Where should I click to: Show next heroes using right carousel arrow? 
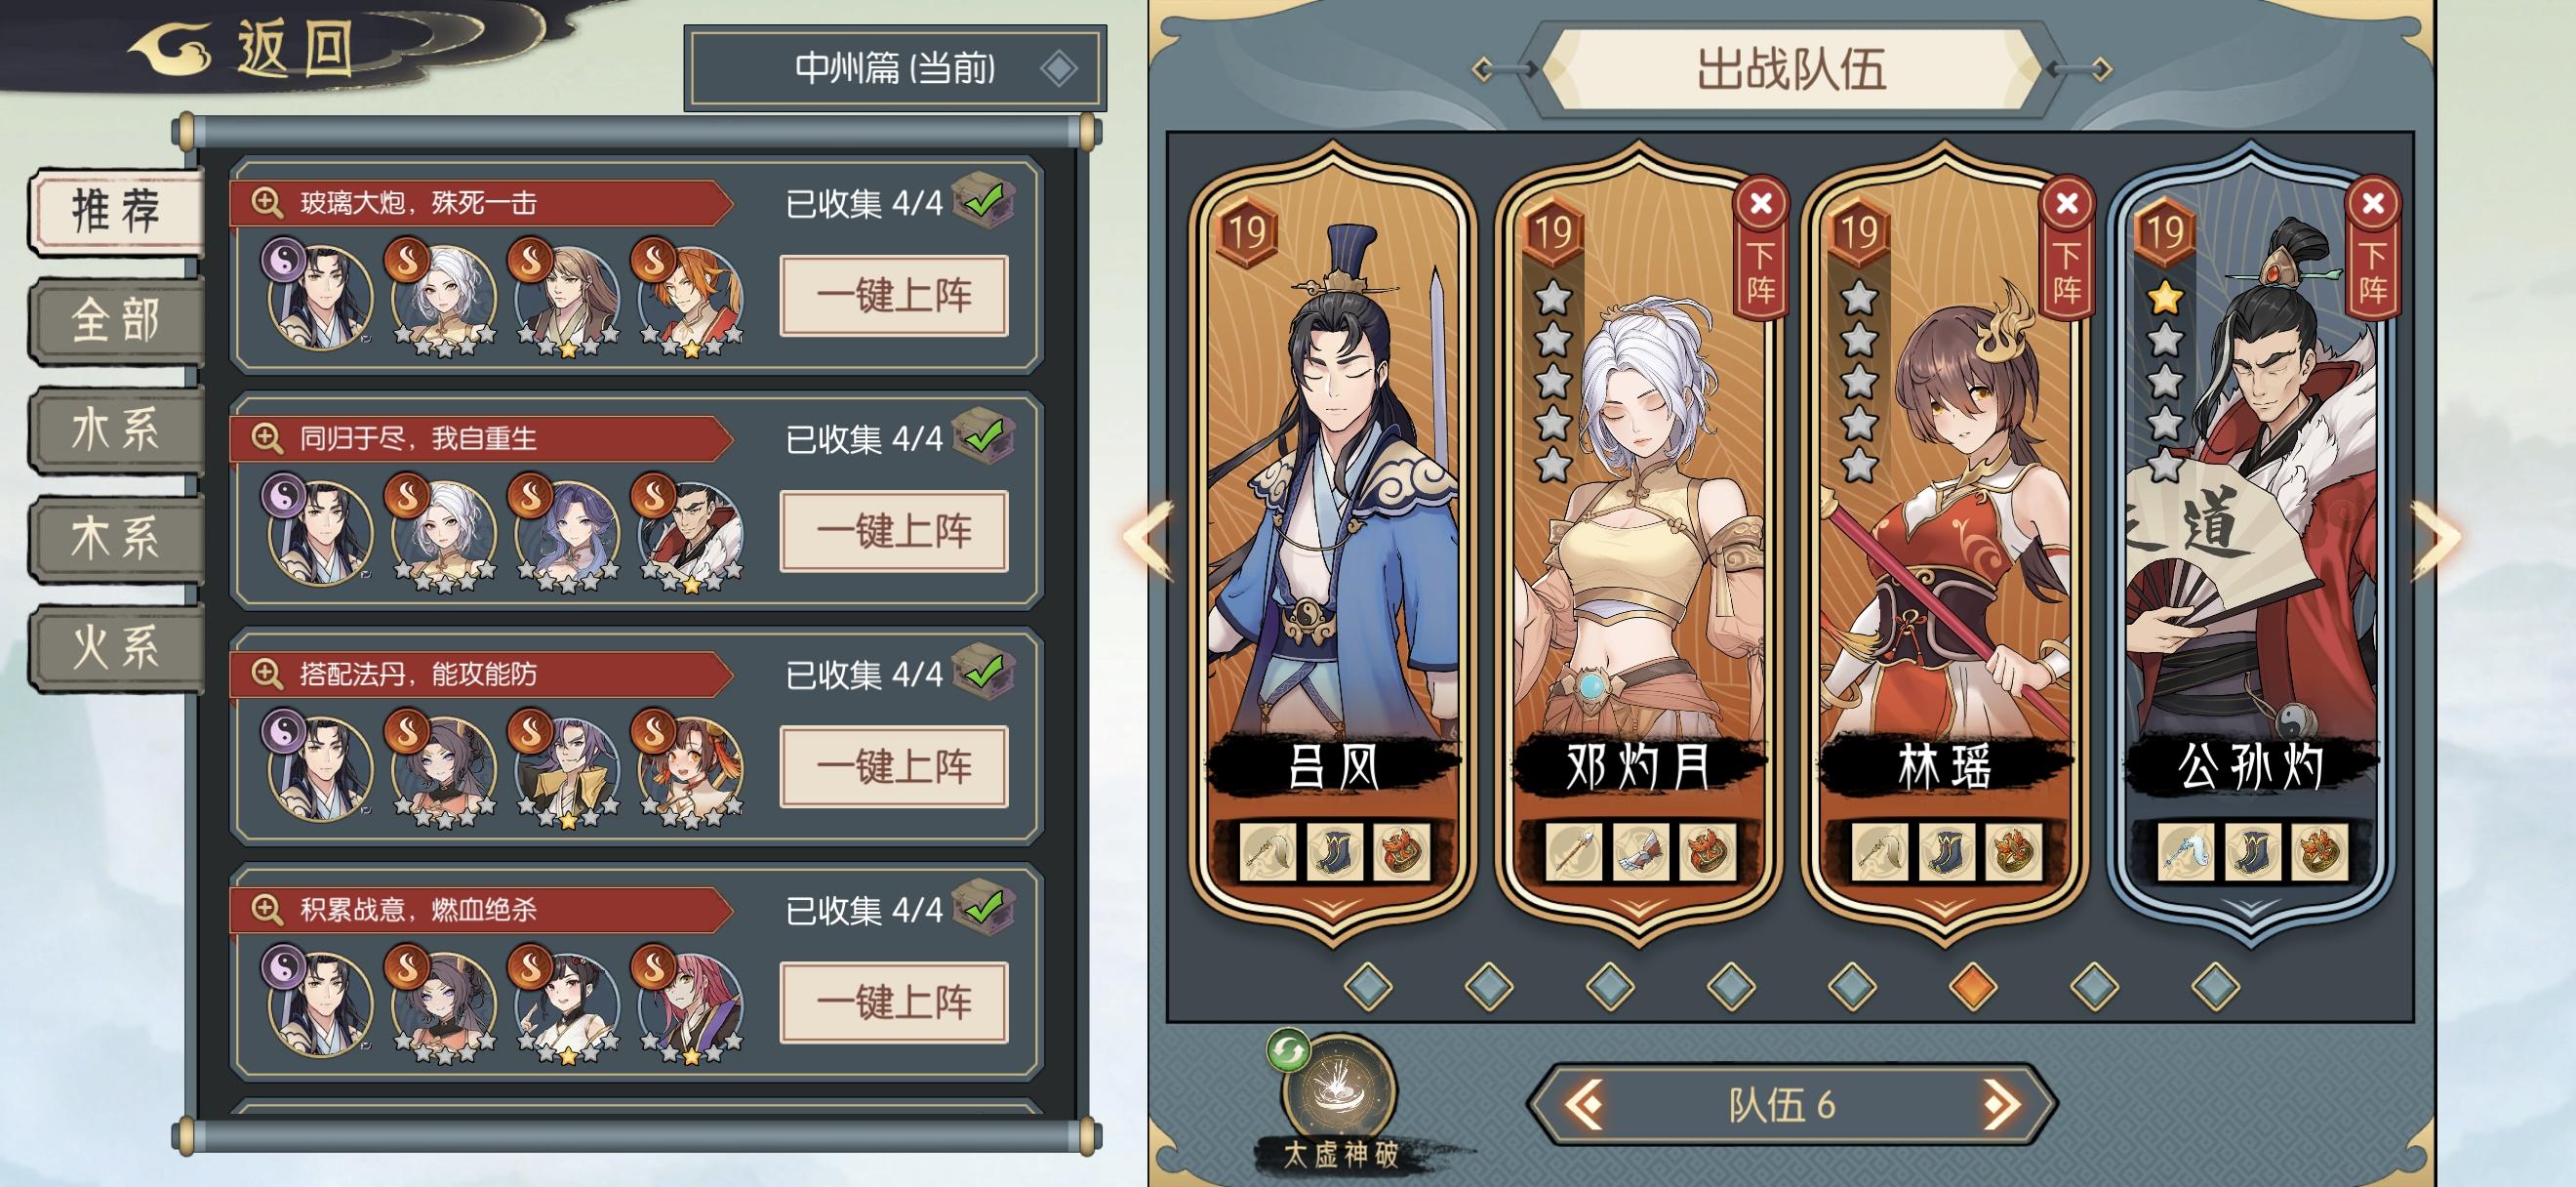click(2435, 540)
